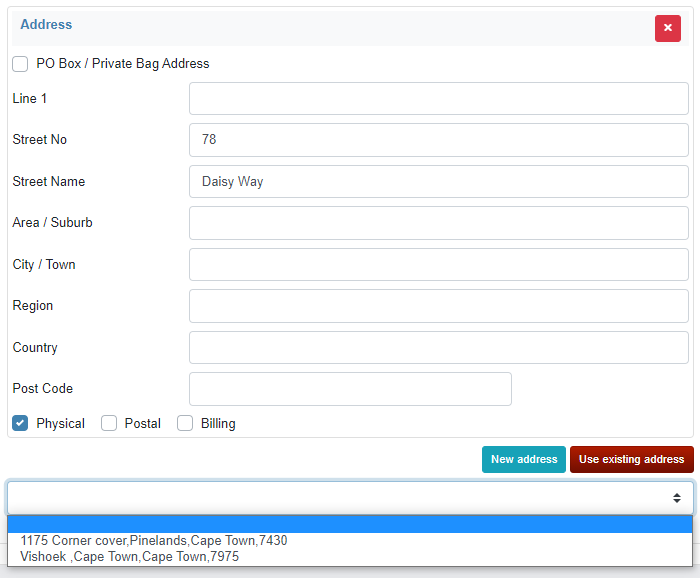This screenshot has height=578, width=700.
Task: Enable the Postal address type checkbox
Action: pos(109,423)
